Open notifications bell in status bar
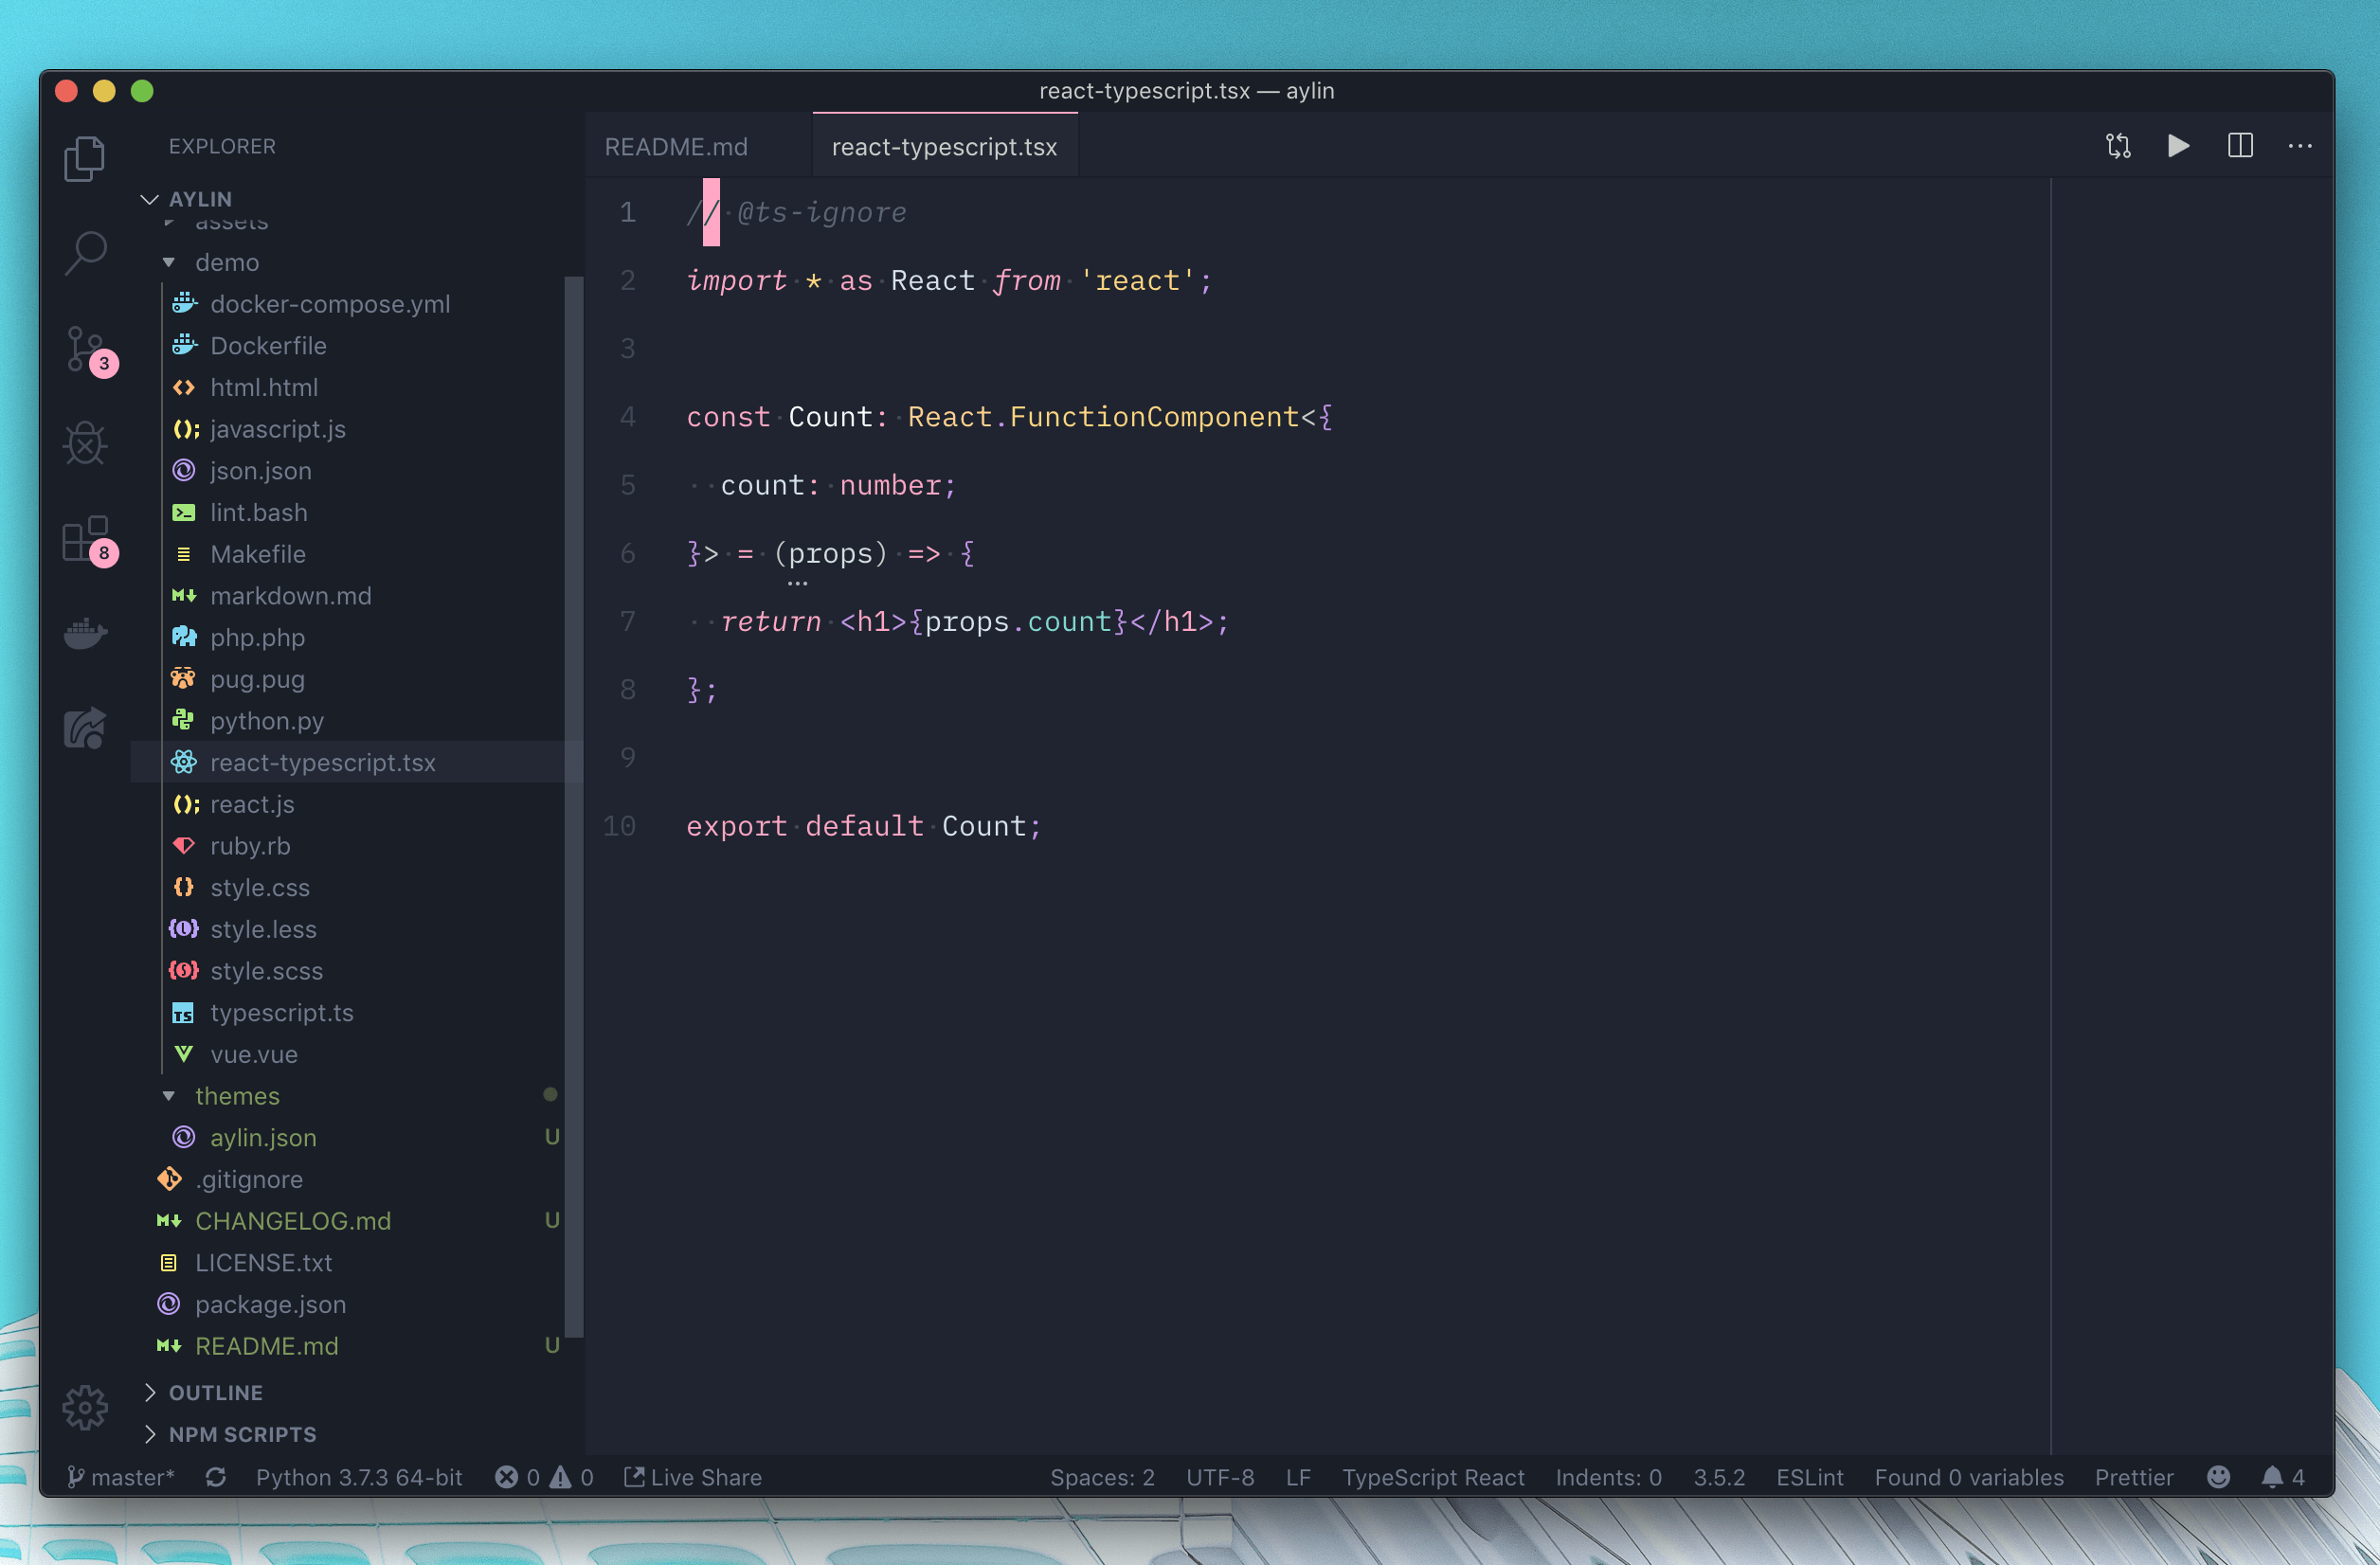The image size is (2380, 1565). pyautogui.click(x=2272, y=1477)
